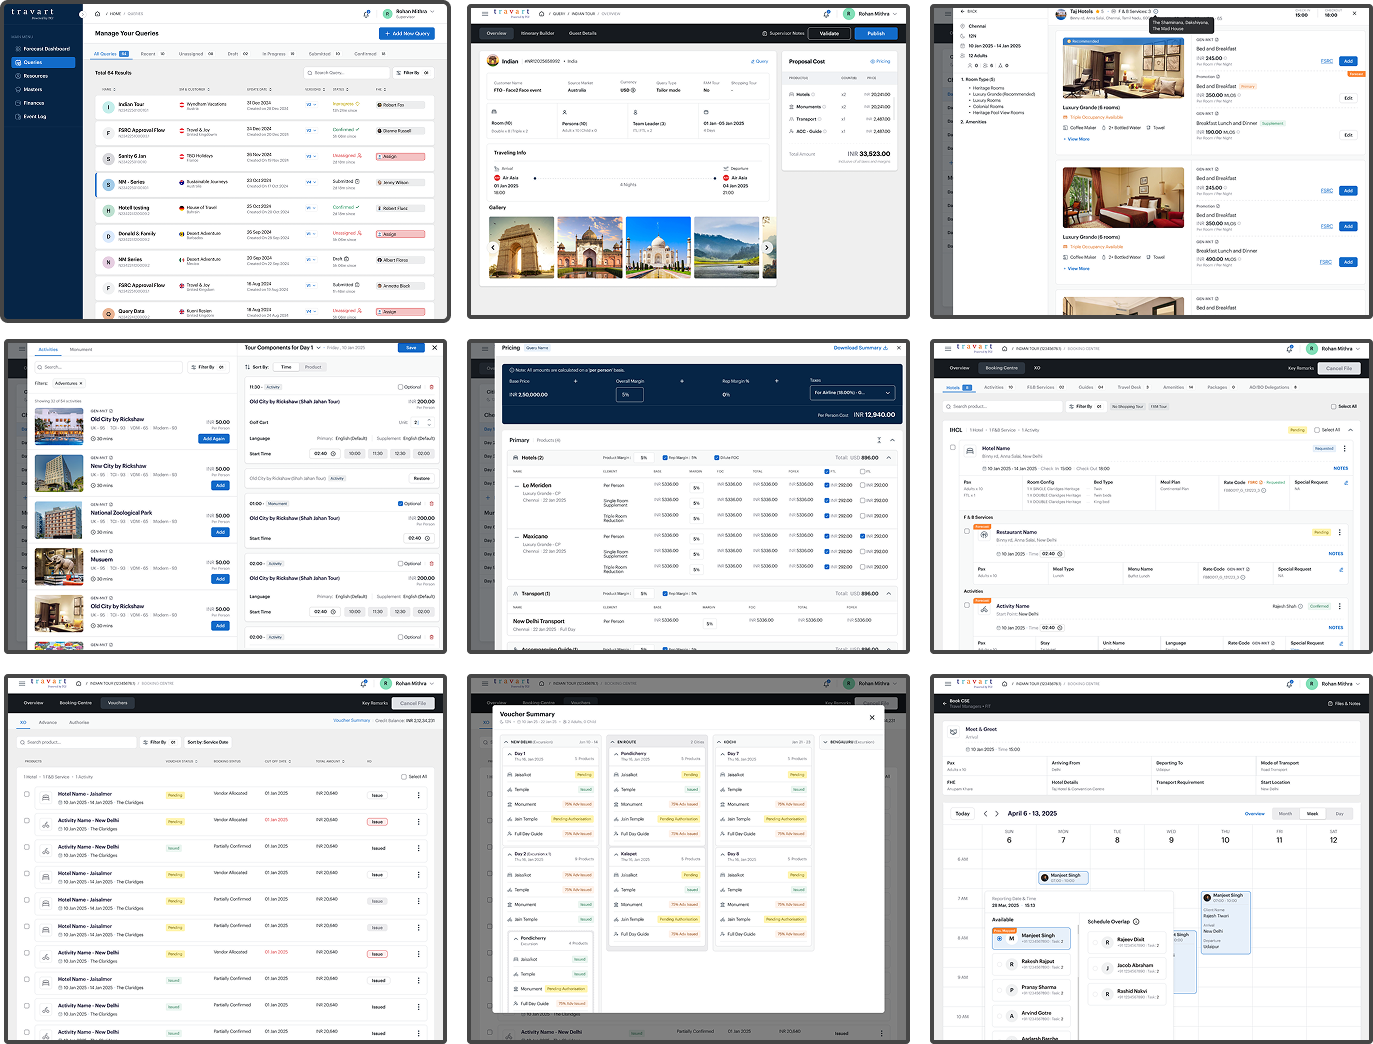This screenshot has width=1373, height=1044.
Task: Toggle Select All in Vouchers product list
Action: 404,776
